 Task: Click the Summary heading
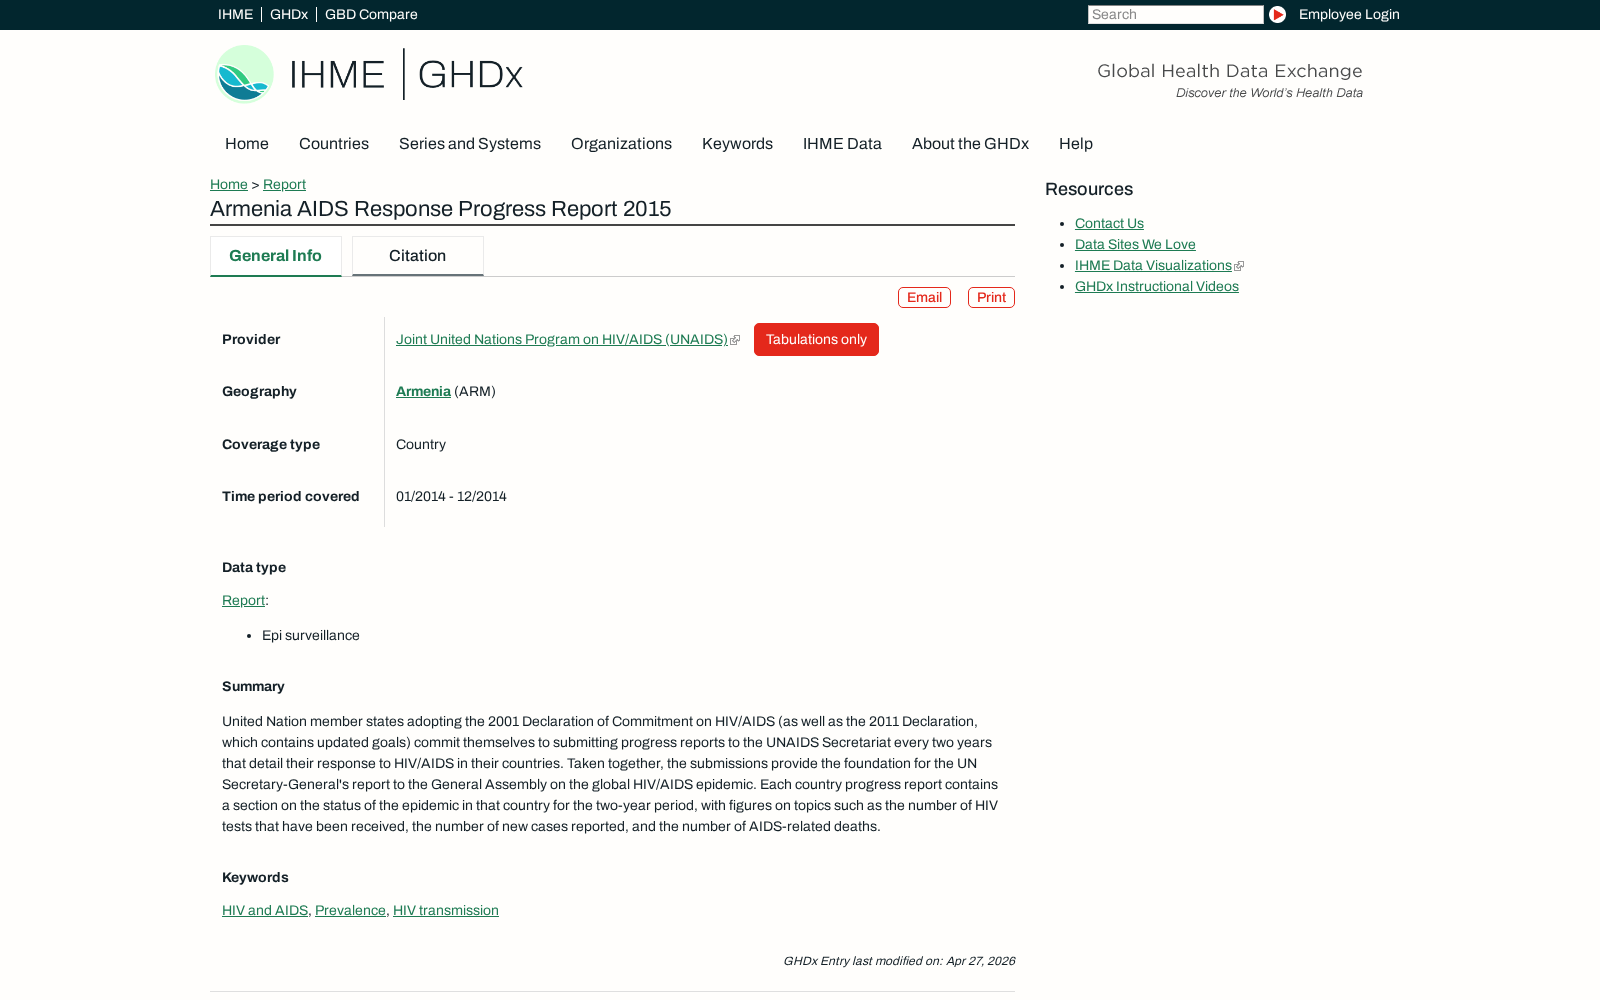pyautogui.click(x=253, y=687)
